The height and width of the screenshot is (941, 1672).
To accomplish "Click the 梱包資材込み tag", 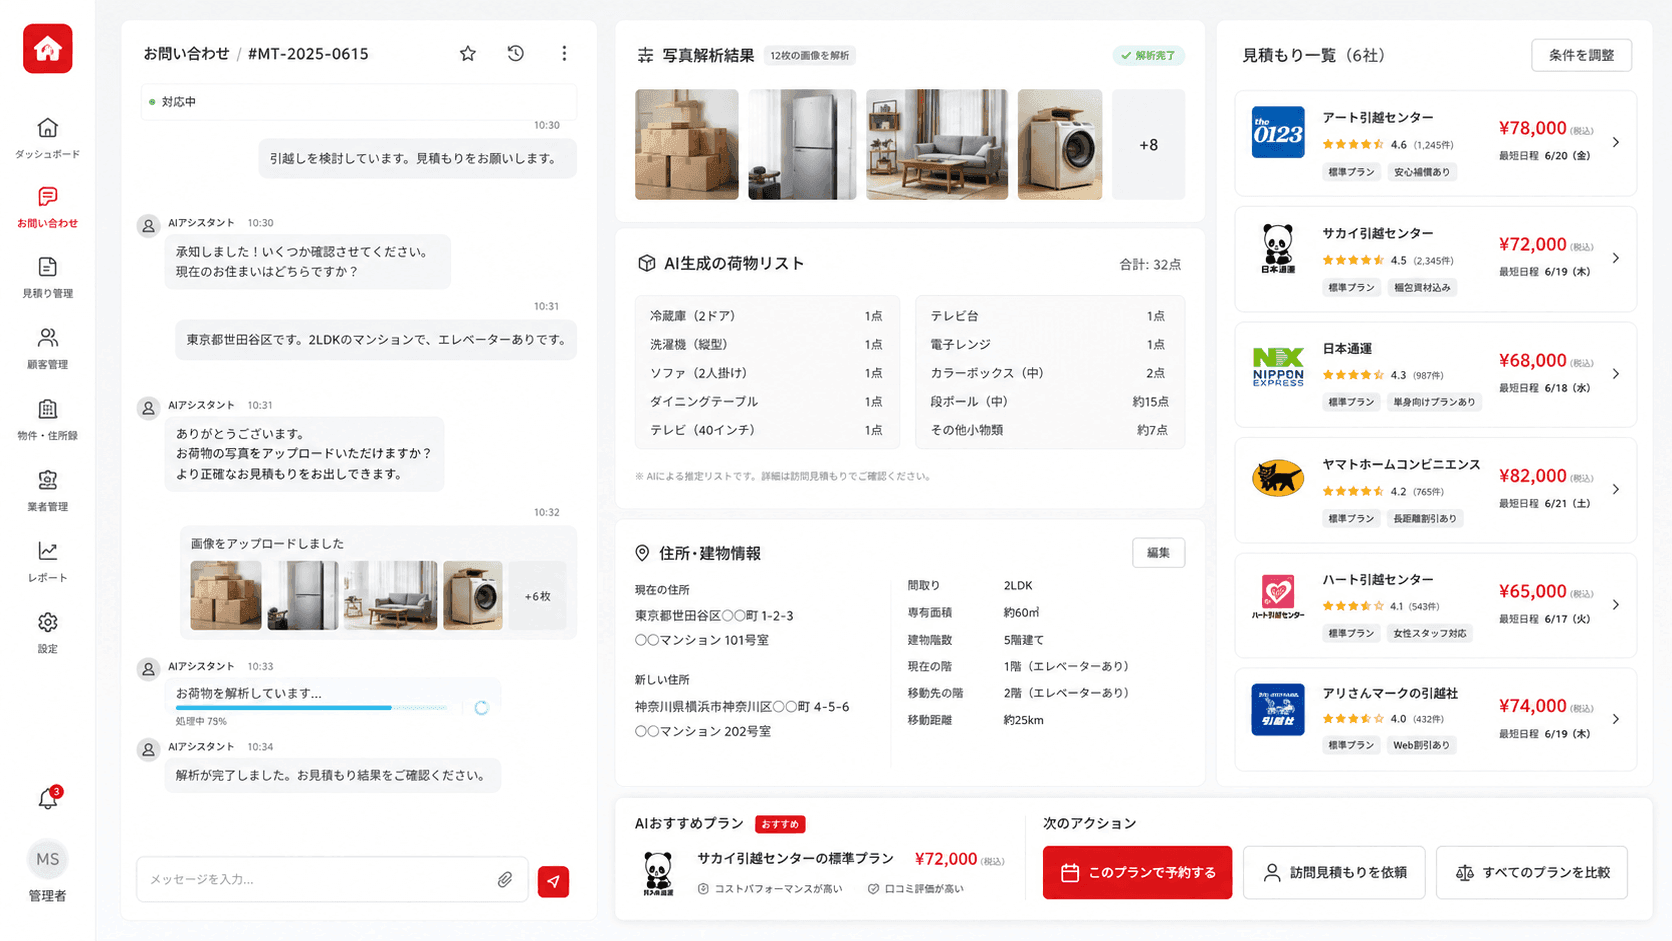I will coord(1422,288).
